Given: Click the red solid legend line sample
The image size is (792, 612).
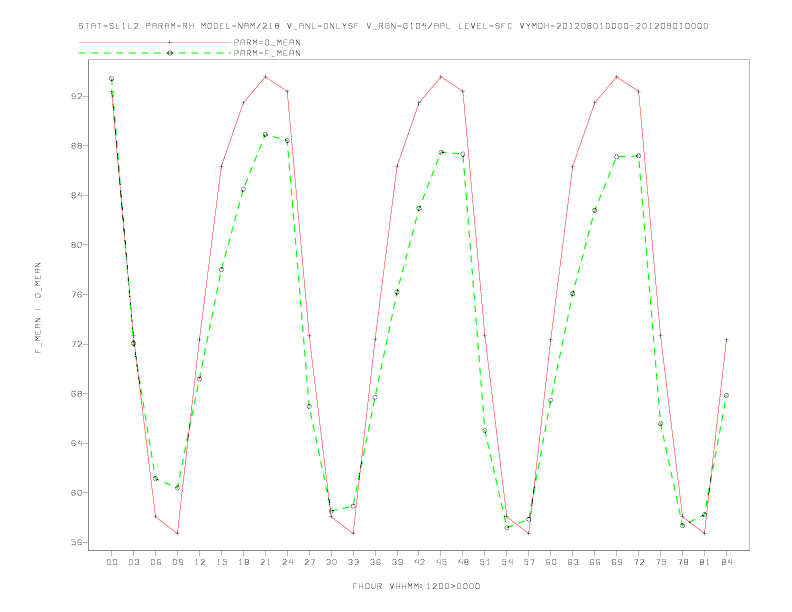Looking at the screenshot, I should click(155, 42).
